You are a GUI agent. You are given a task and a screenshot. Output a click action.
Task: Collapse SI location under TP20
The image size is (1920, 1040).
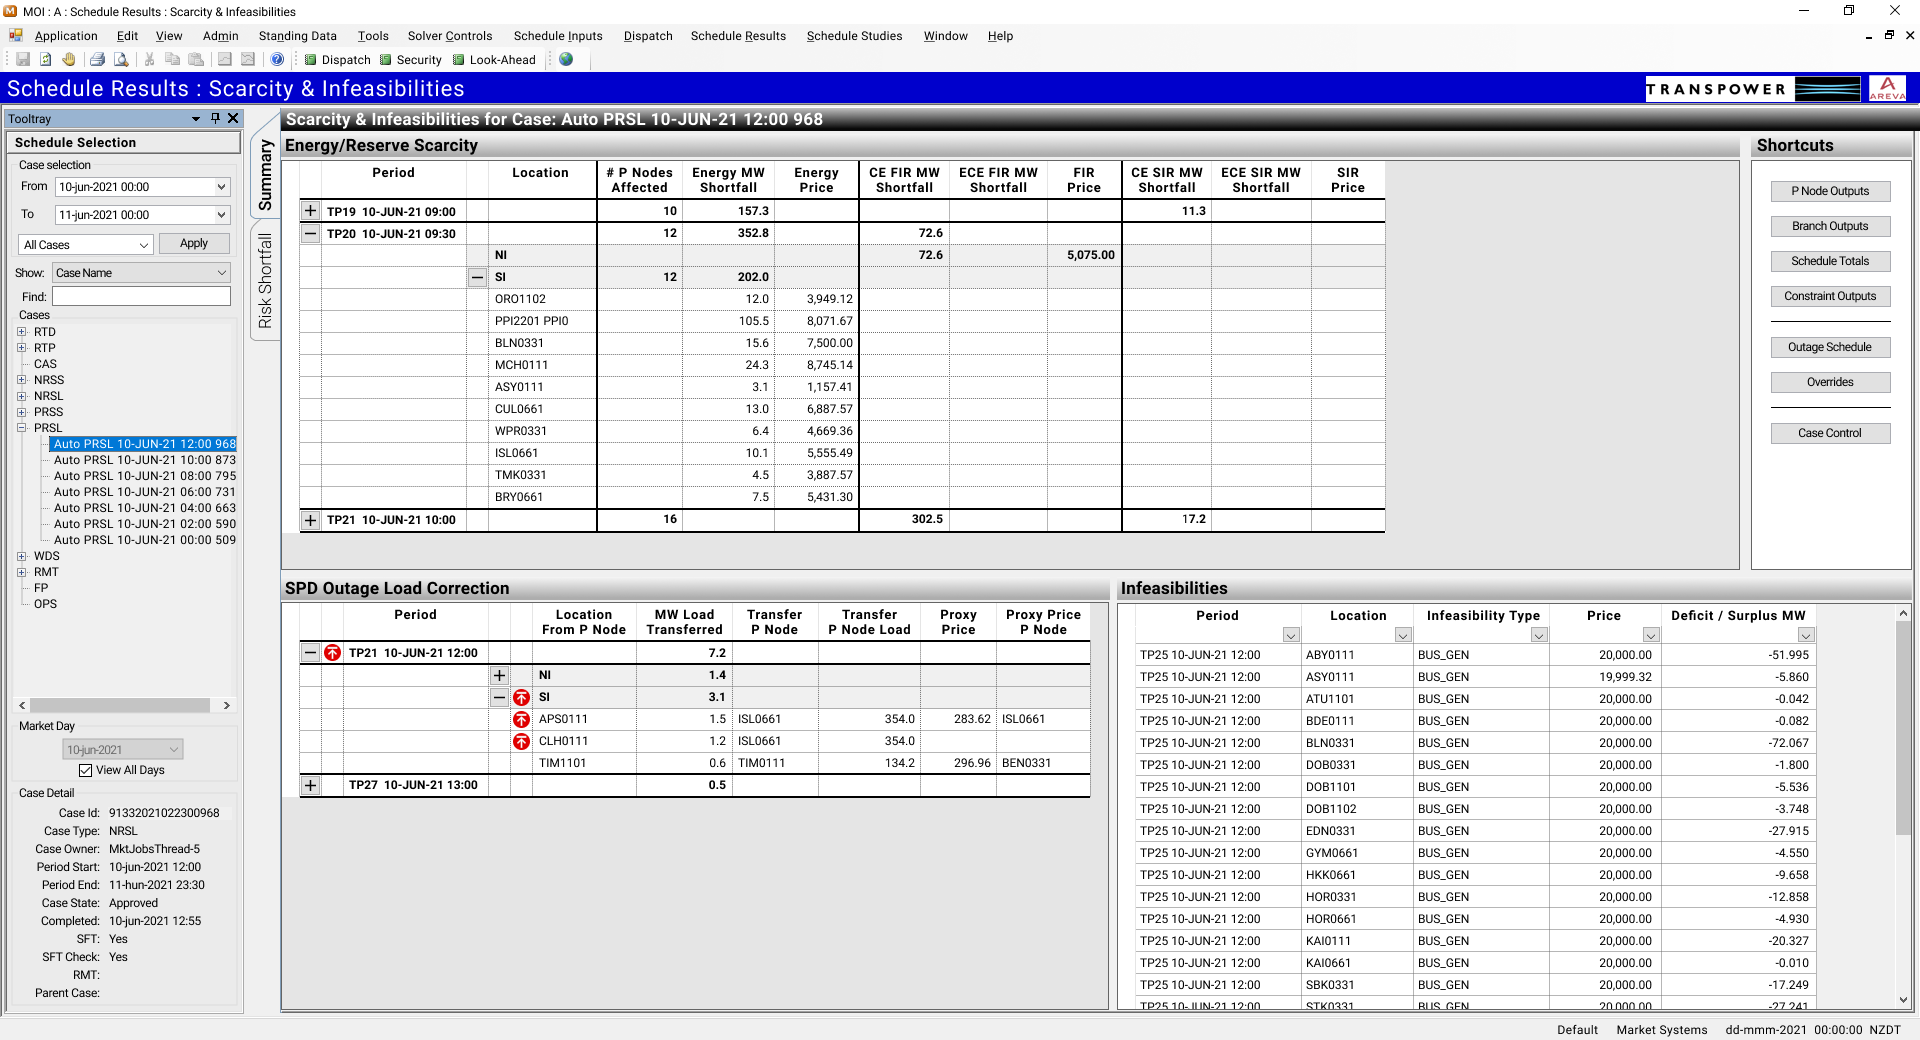[477, 277]
